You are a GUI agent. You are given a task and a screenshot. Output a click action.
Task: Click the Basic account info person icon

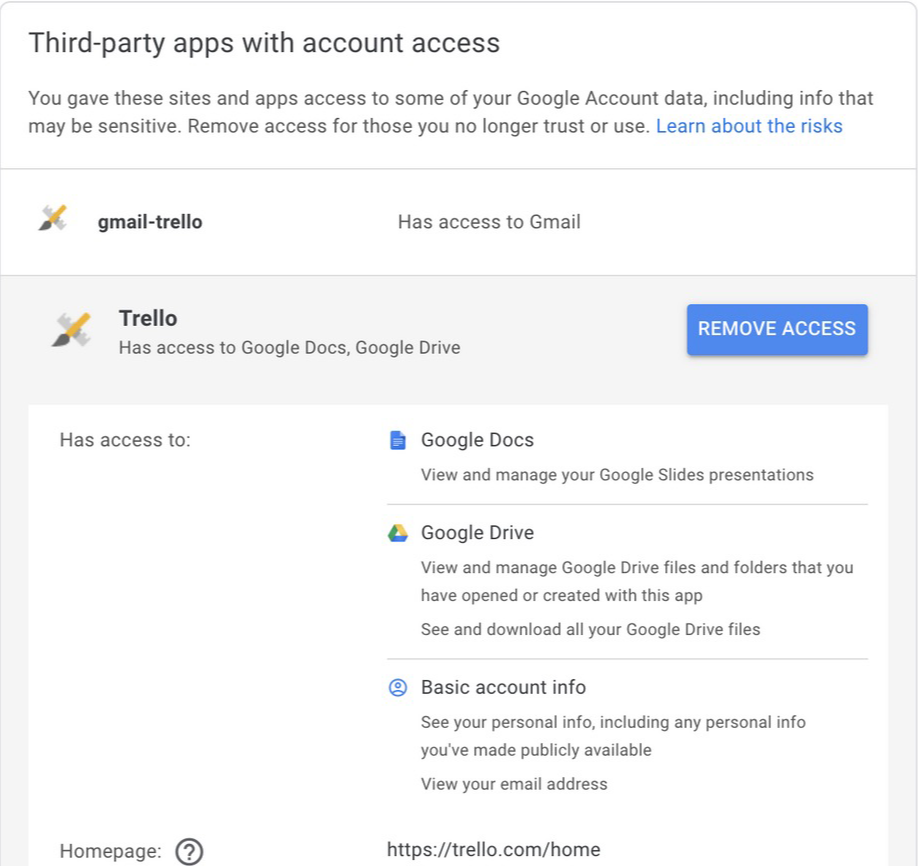pyautogui.click(x=398, y=687)
